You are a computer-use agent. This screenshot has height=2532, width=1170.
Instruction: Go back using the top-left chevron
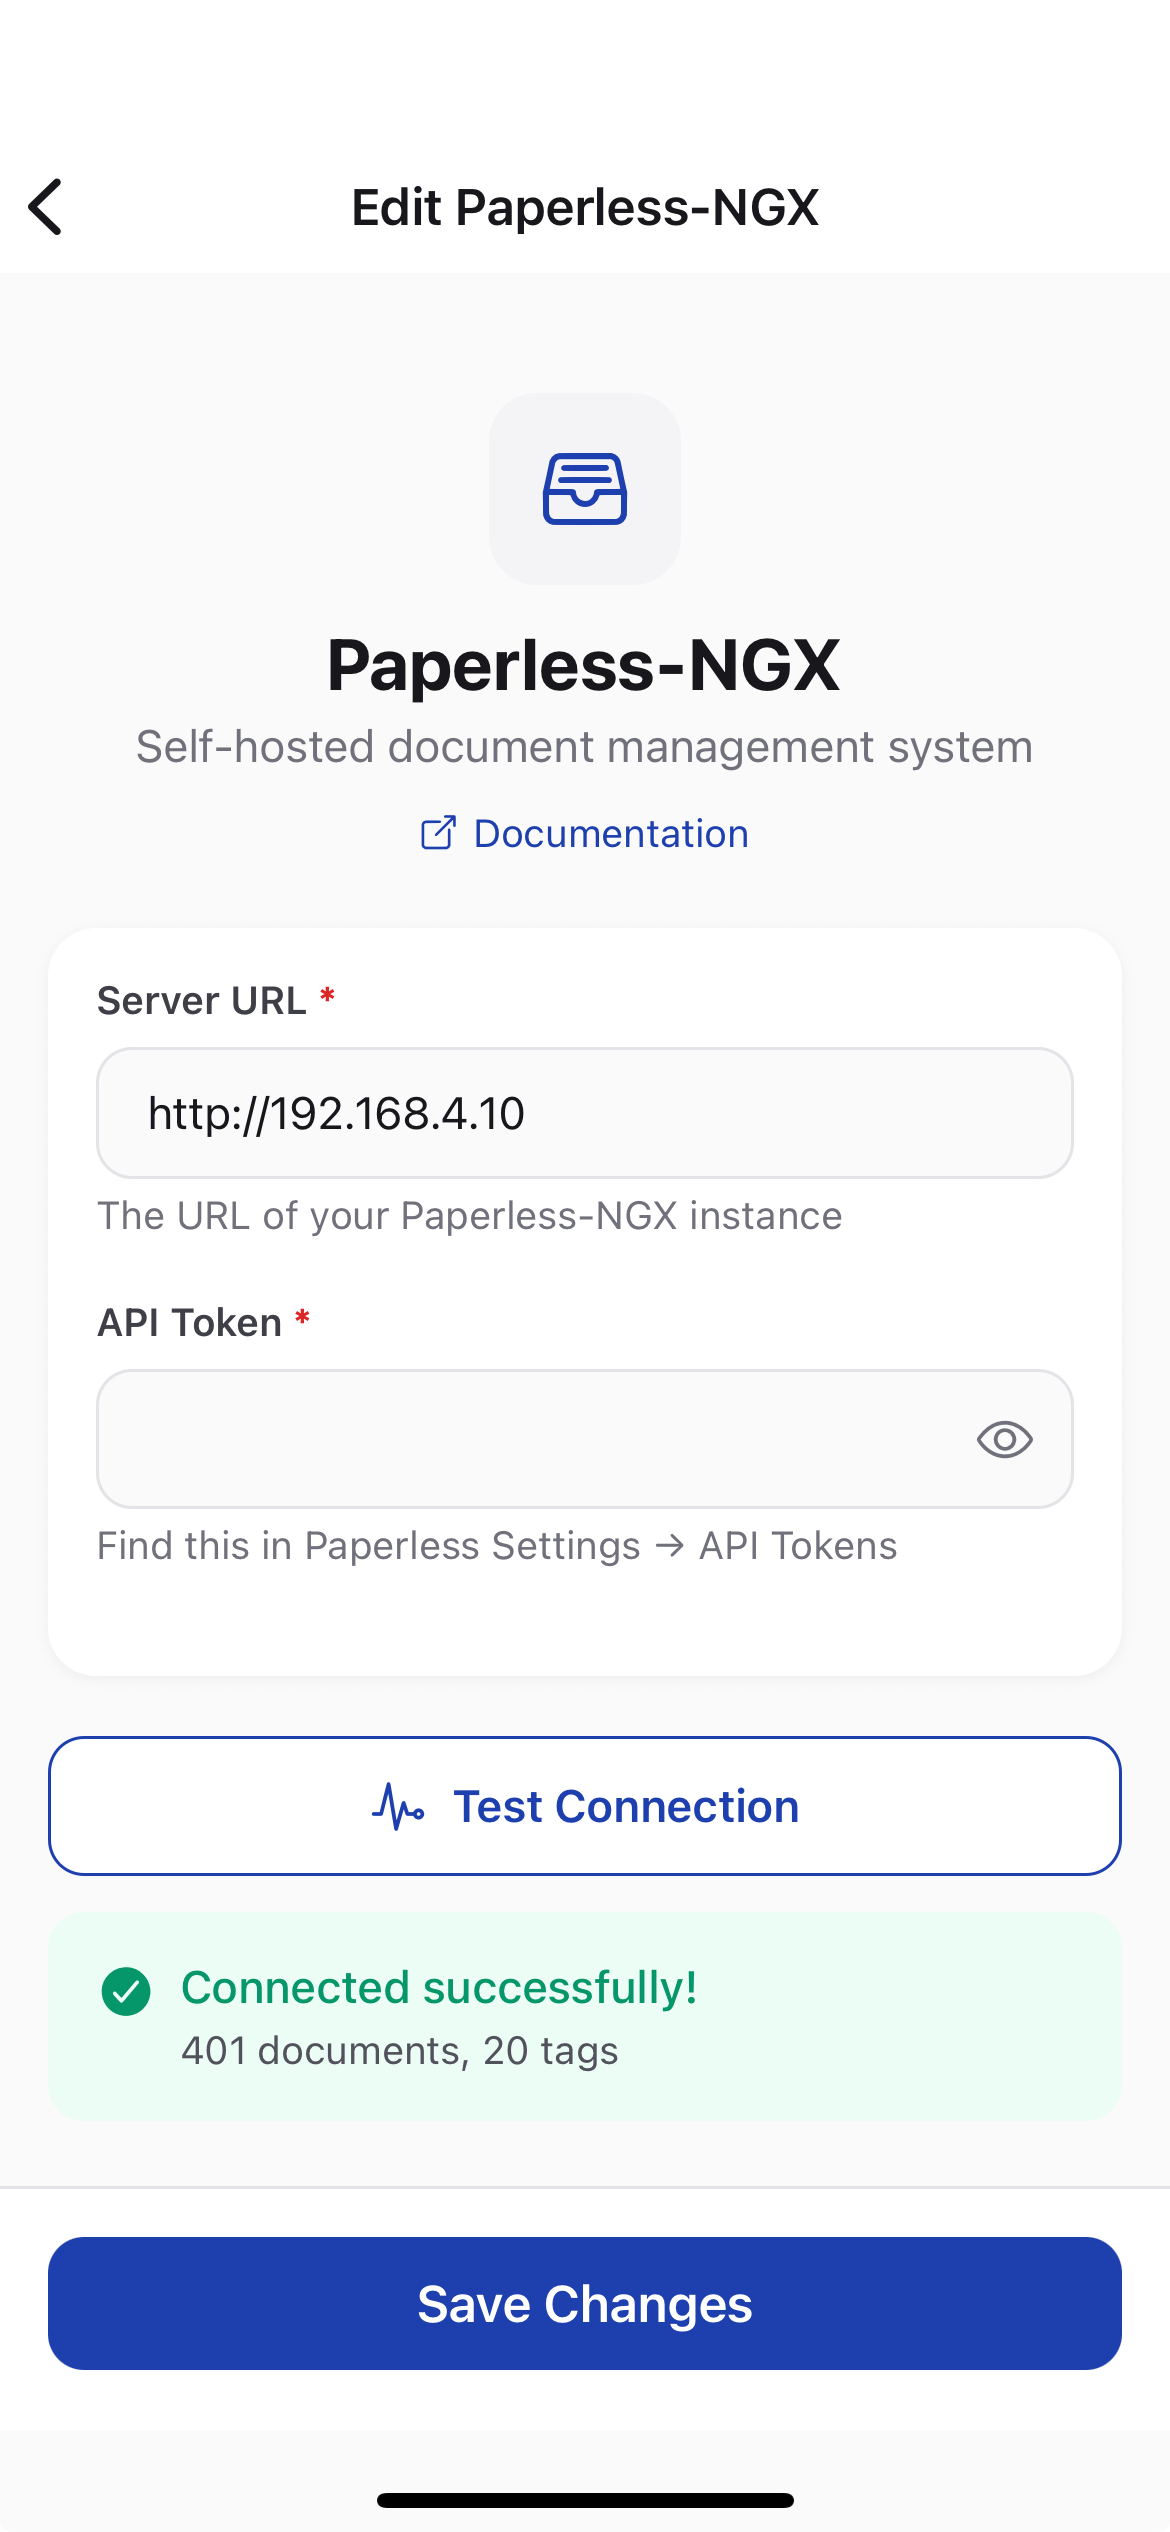point(46,207)
